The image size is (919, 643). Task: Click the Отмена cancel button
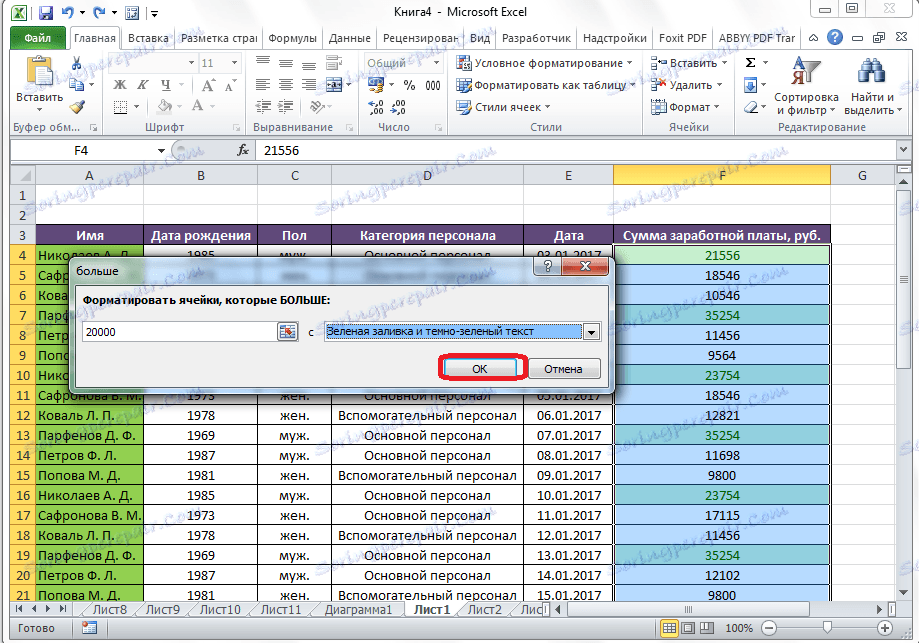[563, 368]
